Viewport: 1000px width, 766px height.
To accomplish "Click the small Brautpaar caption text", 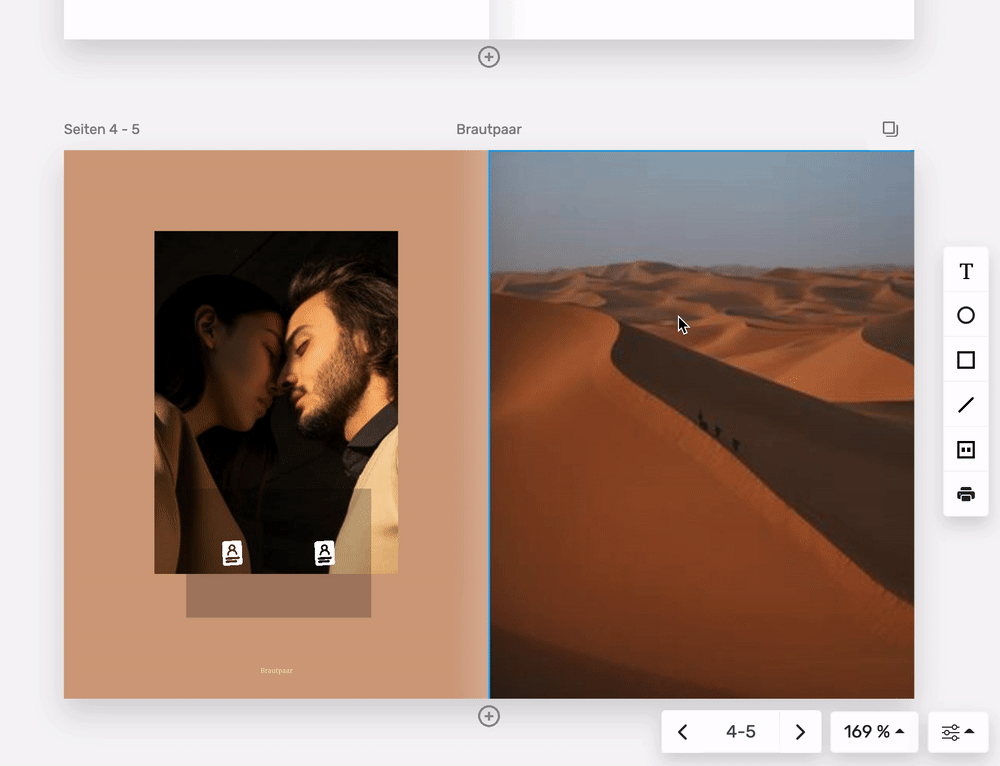I will [x=276, y=670].
